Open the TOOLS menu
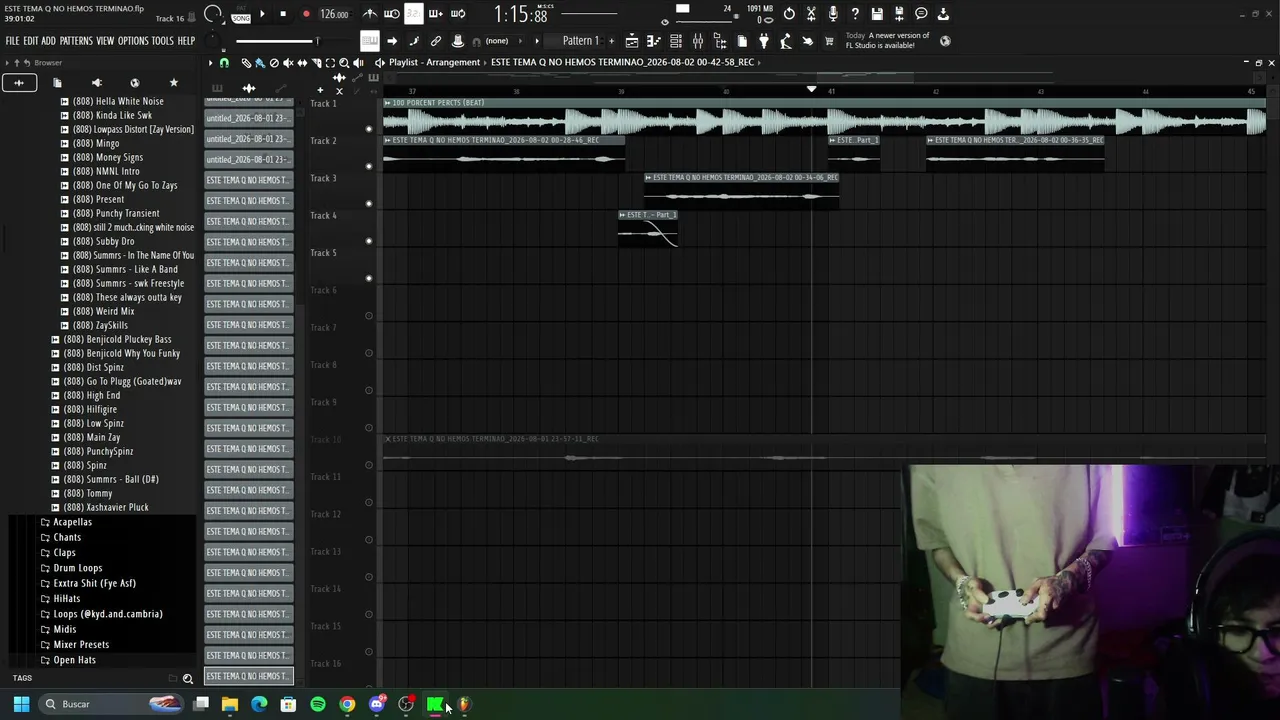Viewport: 1280px width, 720px height. tap(162, 41)
